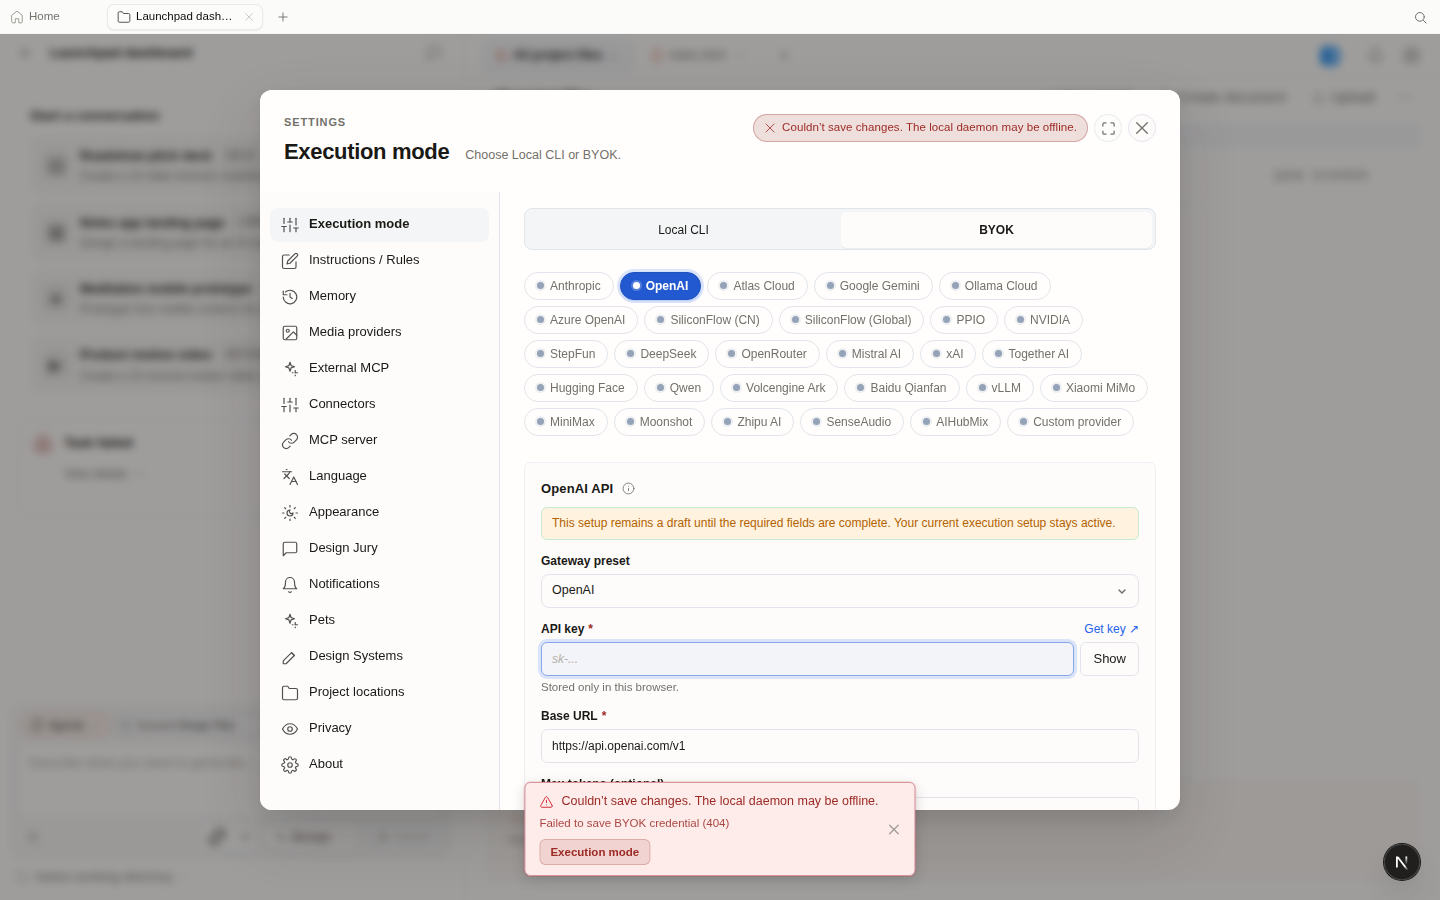Image resolution: width=1440 pixels, height=900 pixels.
Task: Select the NVIDIA provider chip
Action: click(1043, 320)
